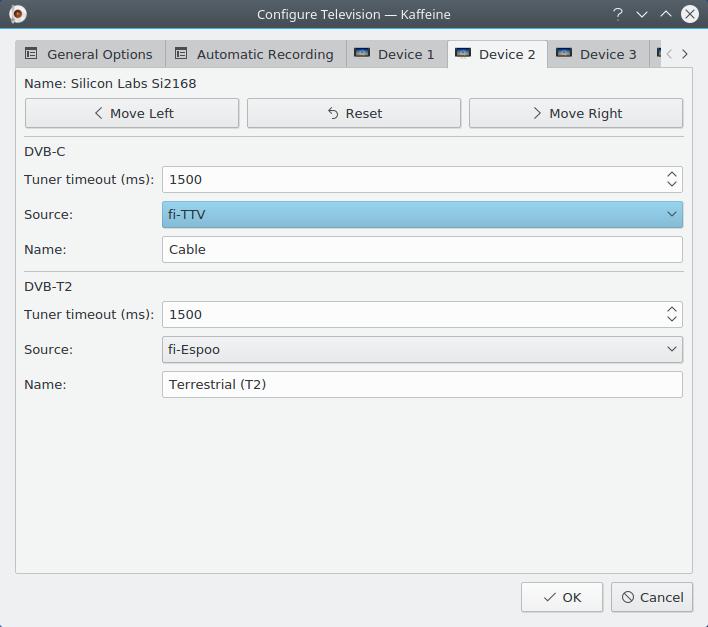The image size is (708, 627).
Task: Click the General Options tab icon
Action: click(31, 54)
